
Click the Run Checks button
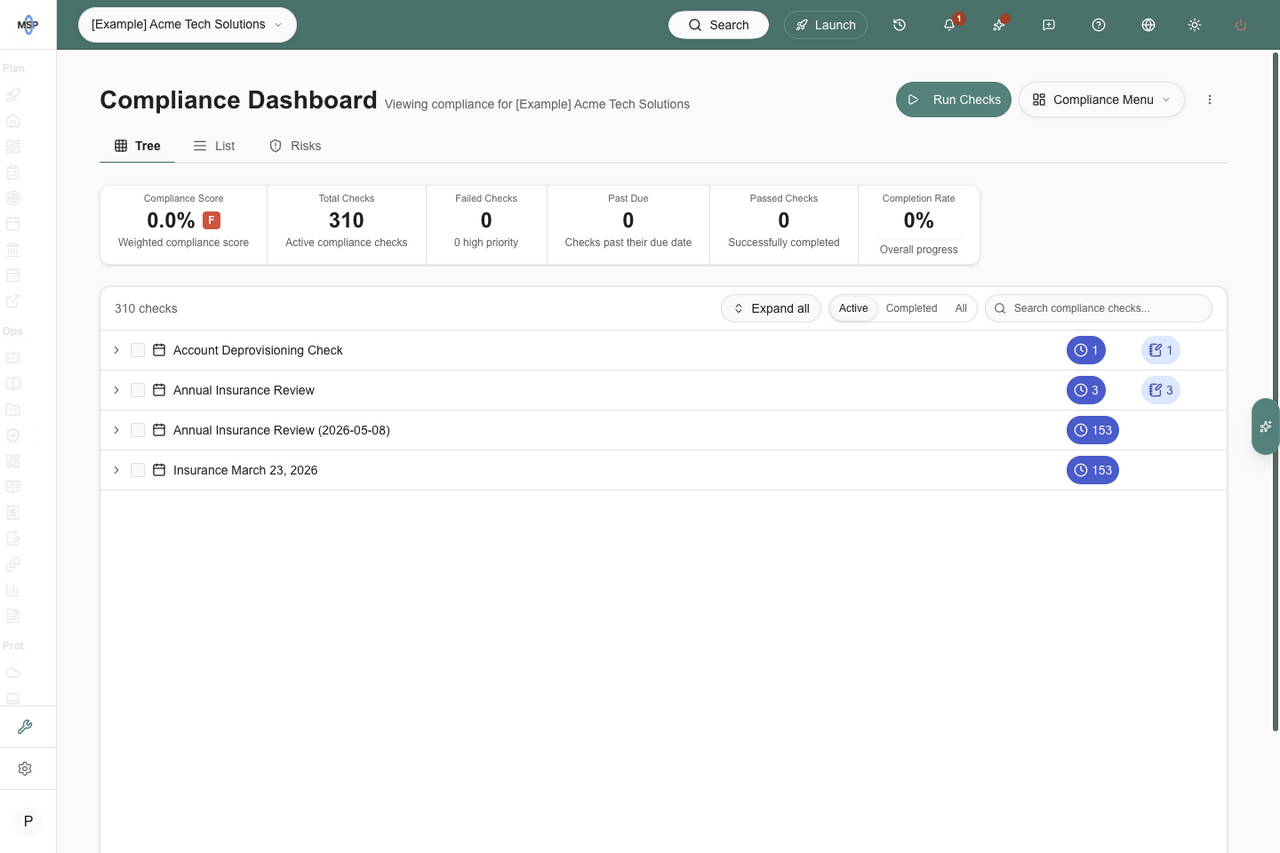coord(953,100)
